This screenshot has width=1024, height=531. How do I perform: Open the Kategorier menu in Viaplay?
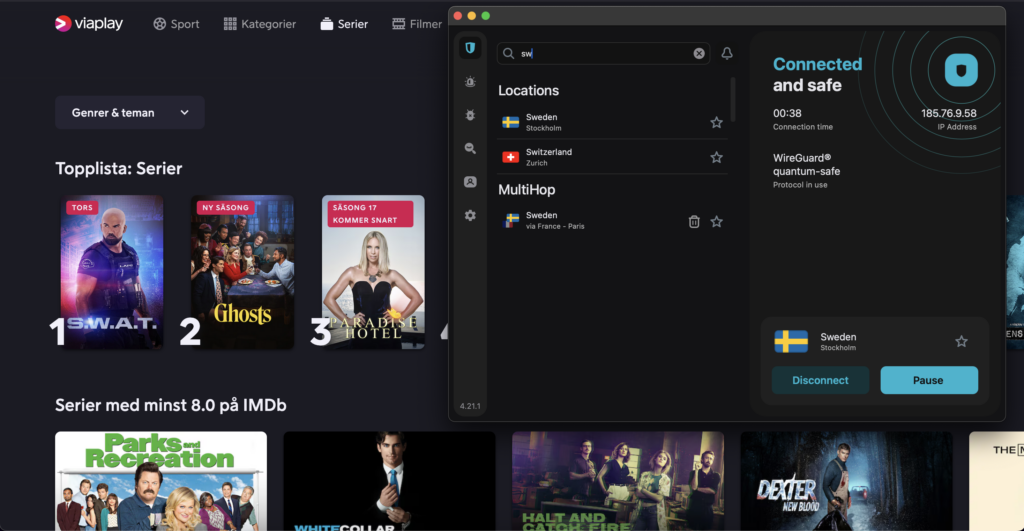[x=260, y=24]
